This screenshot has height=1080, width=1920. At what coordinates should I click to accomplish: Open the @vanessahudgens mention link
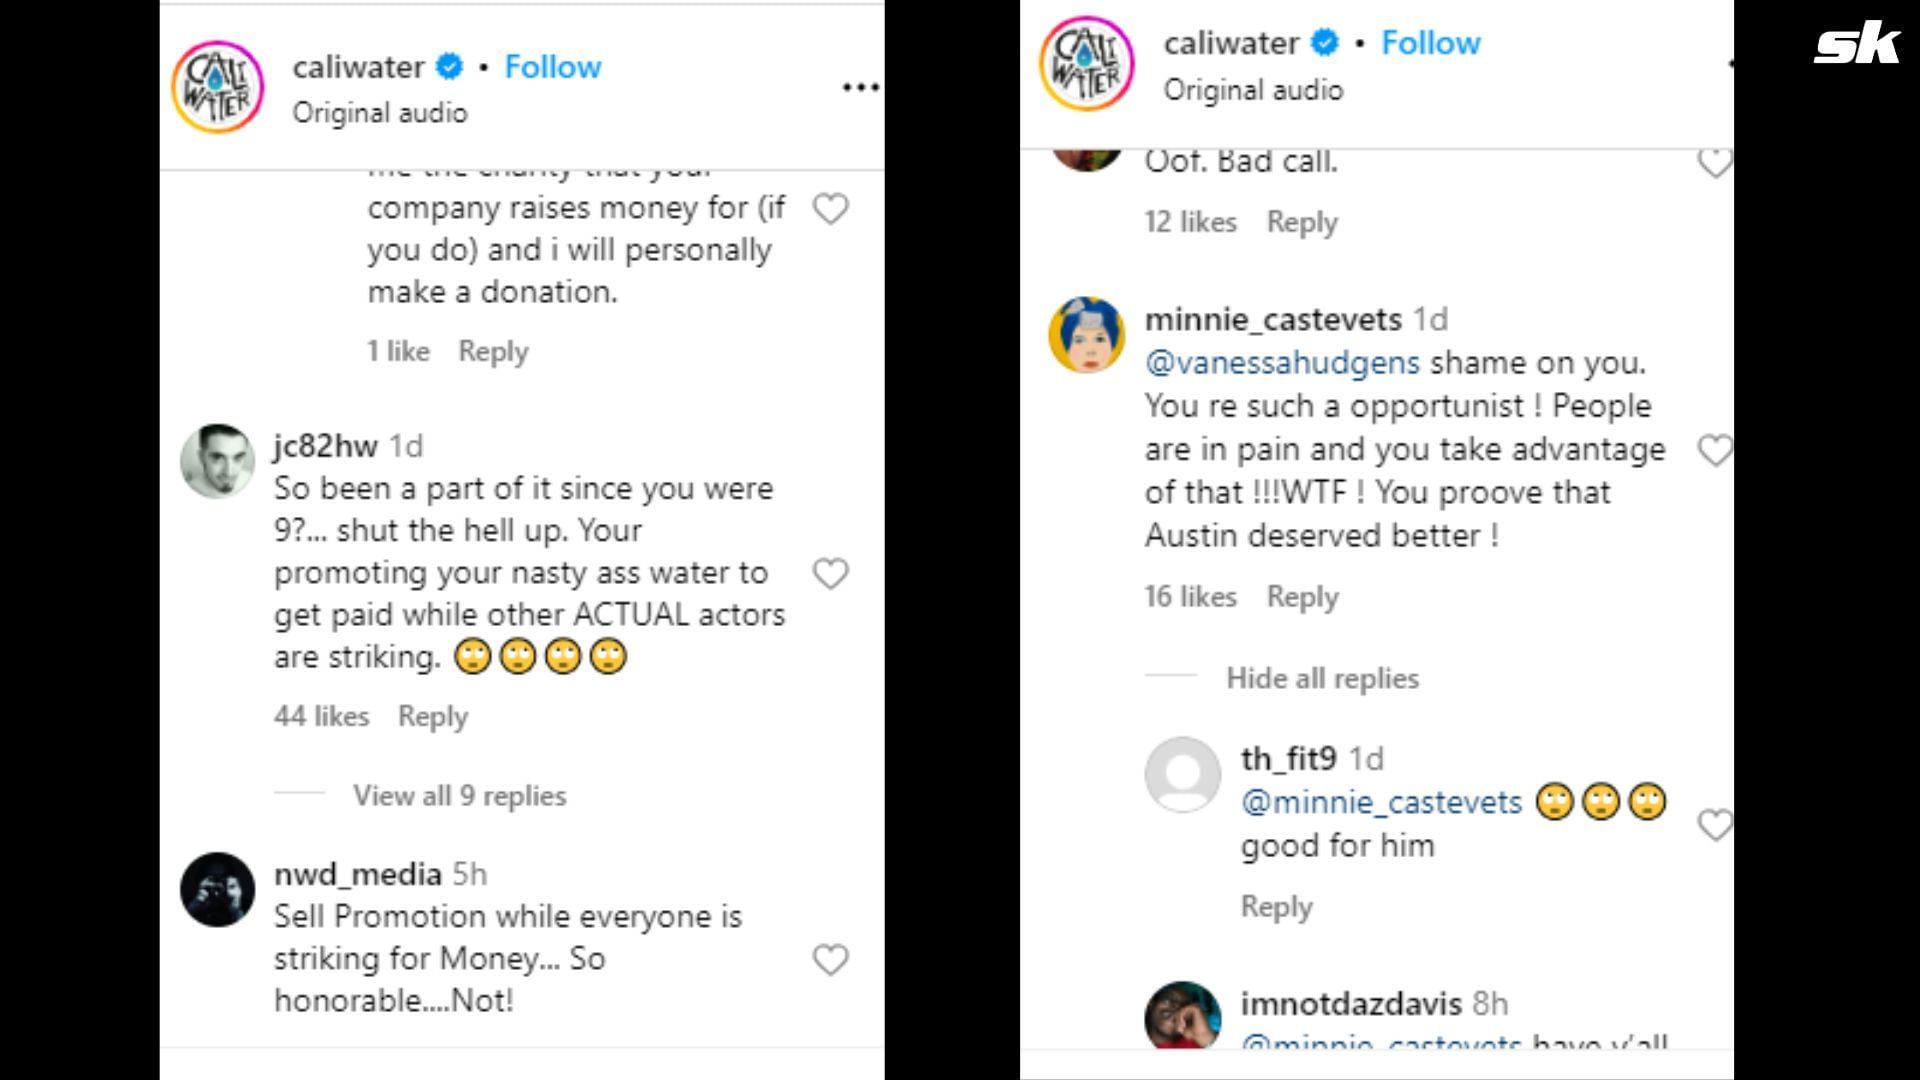pyautogui.click(x=1282, y=363)
